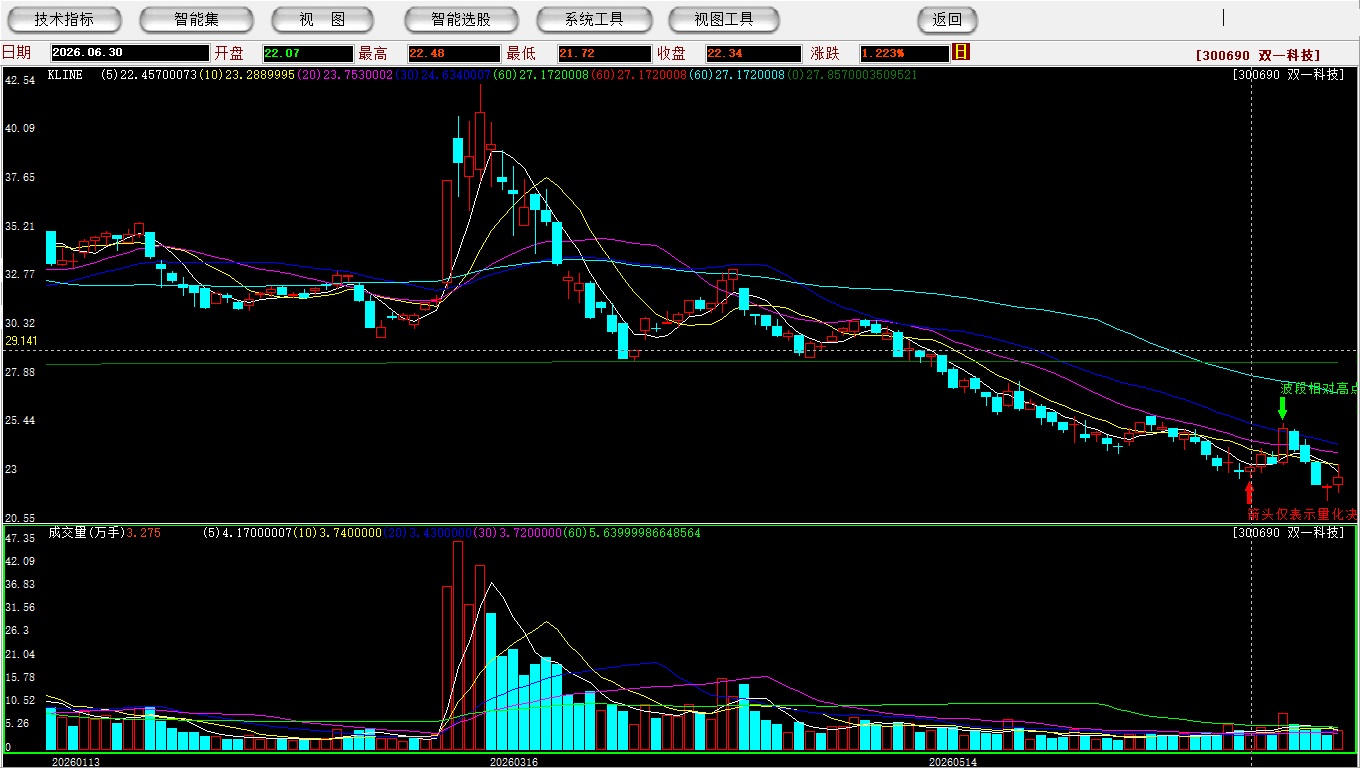Viewport: 1360px width, 768px height.
Task: Click the 开盘 value field 22.07
Action: point(307,53)
